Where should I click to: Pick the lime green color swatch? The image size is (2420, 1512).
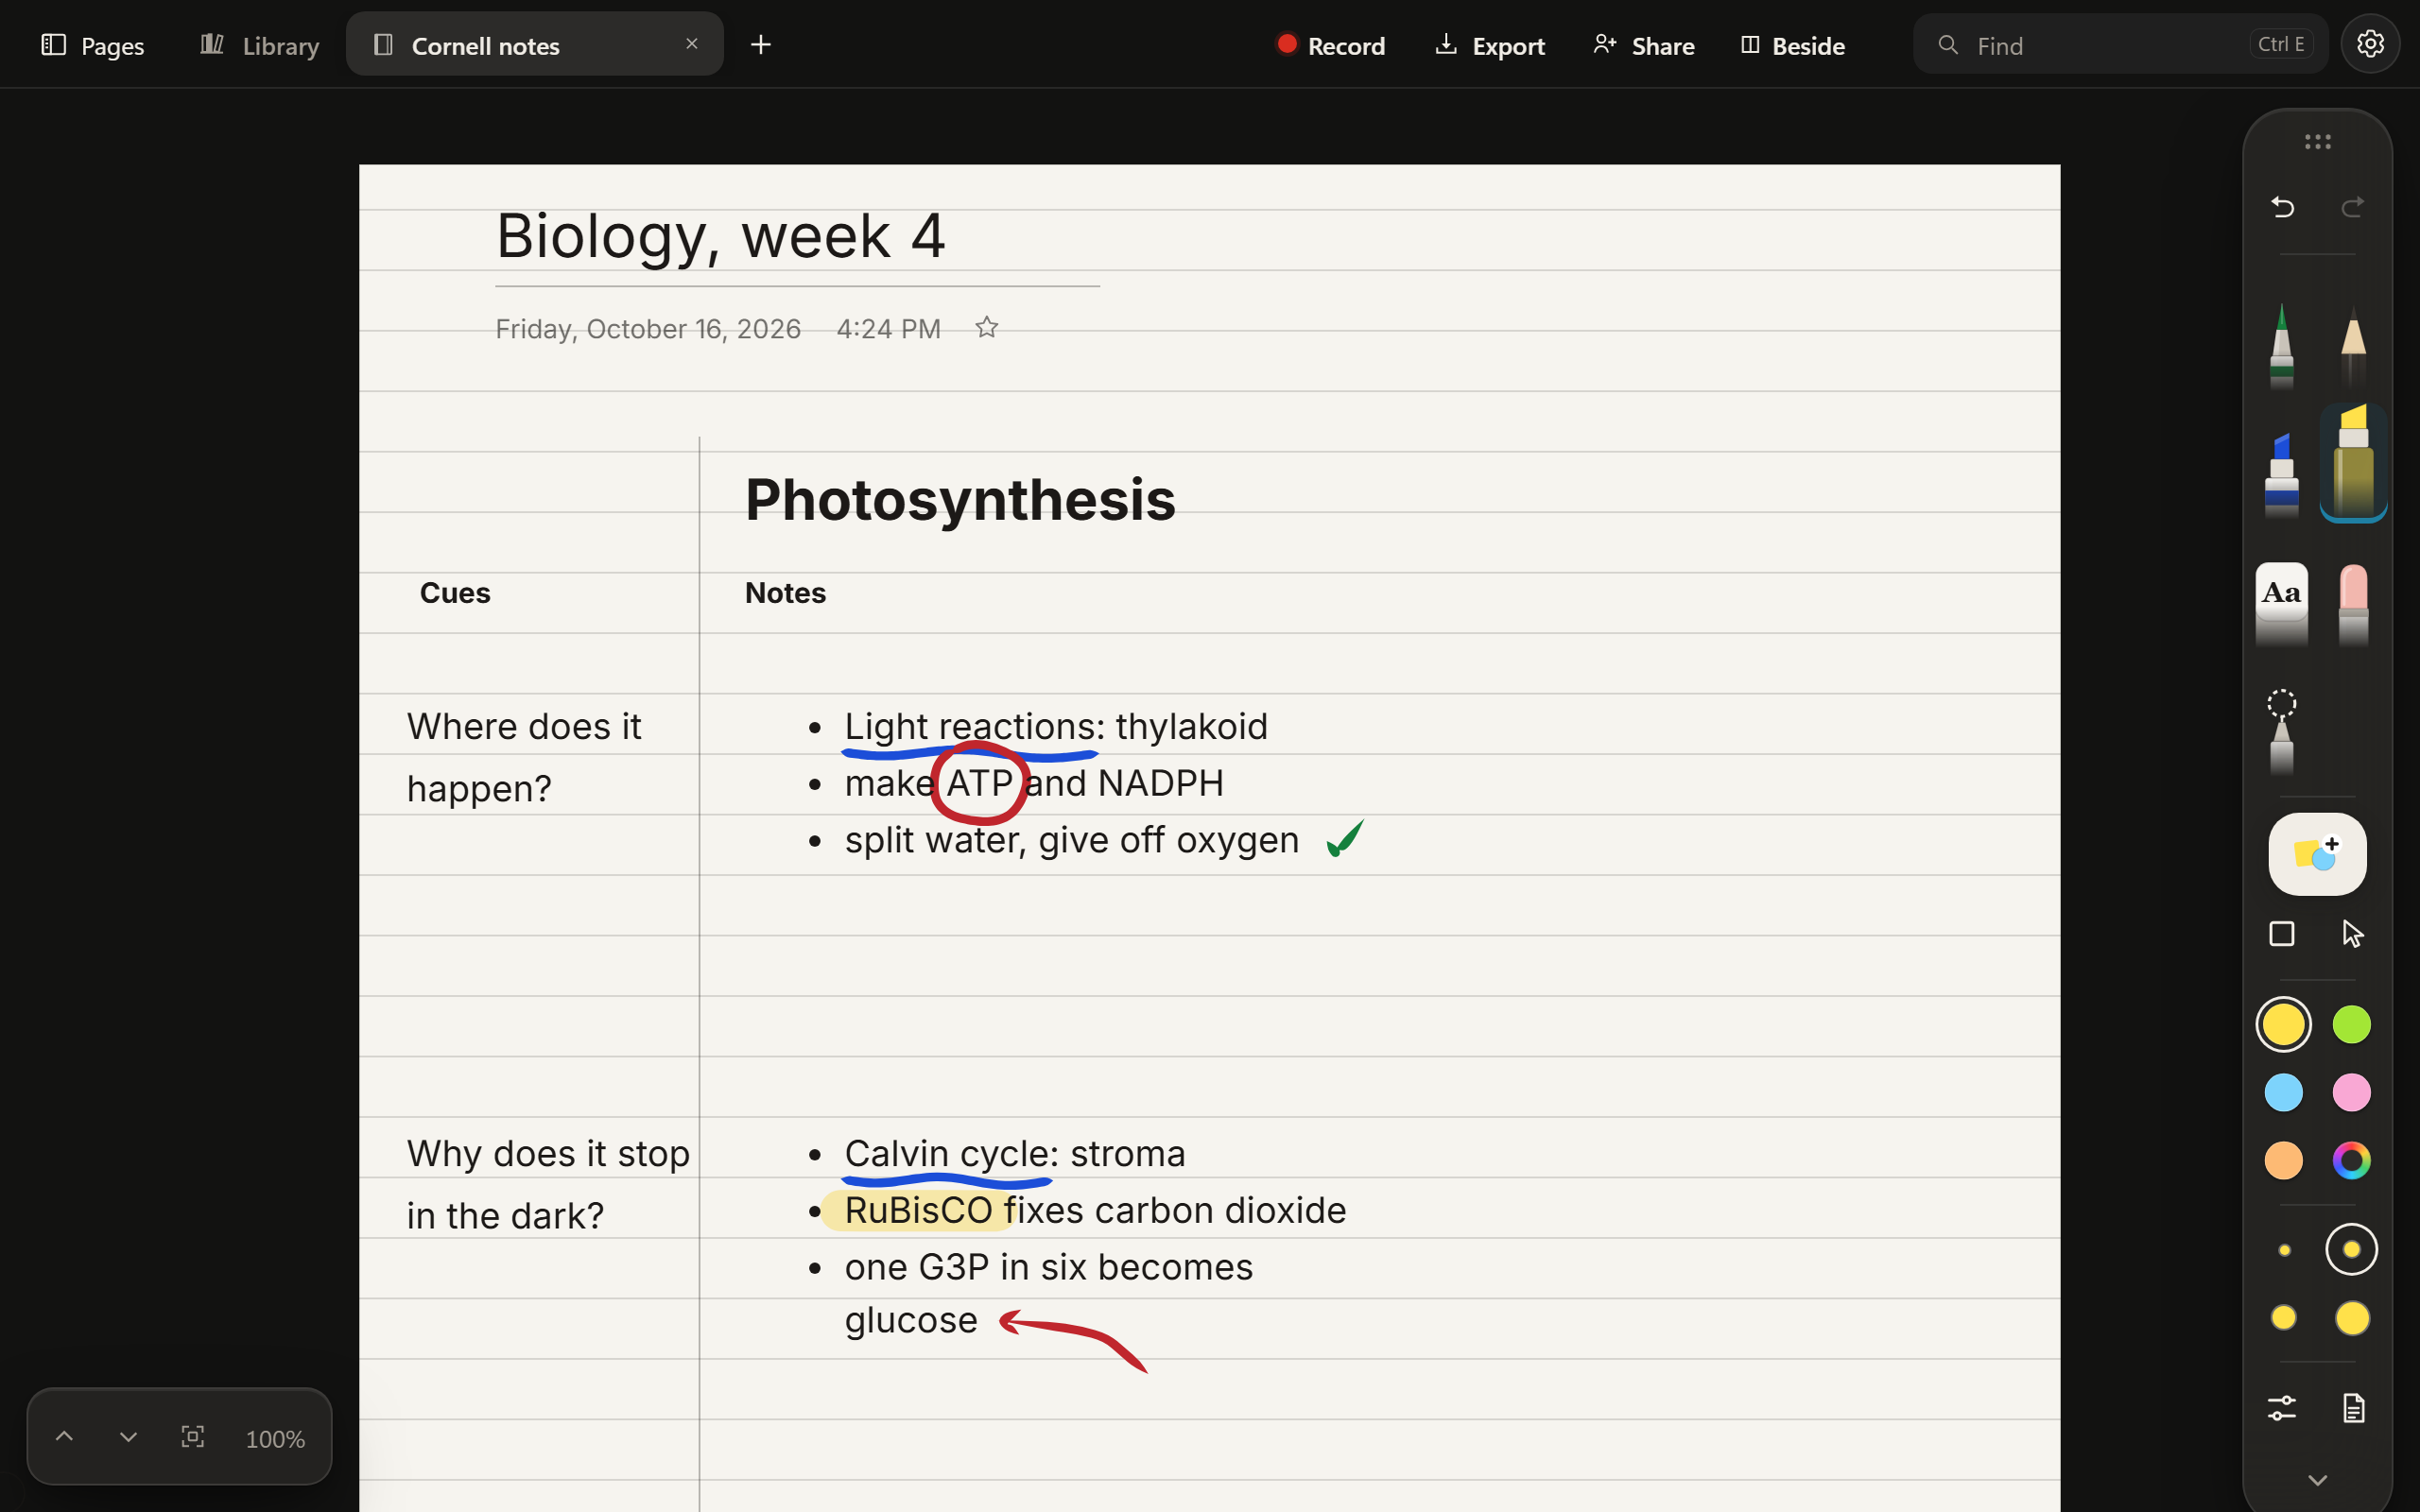2352,1024
